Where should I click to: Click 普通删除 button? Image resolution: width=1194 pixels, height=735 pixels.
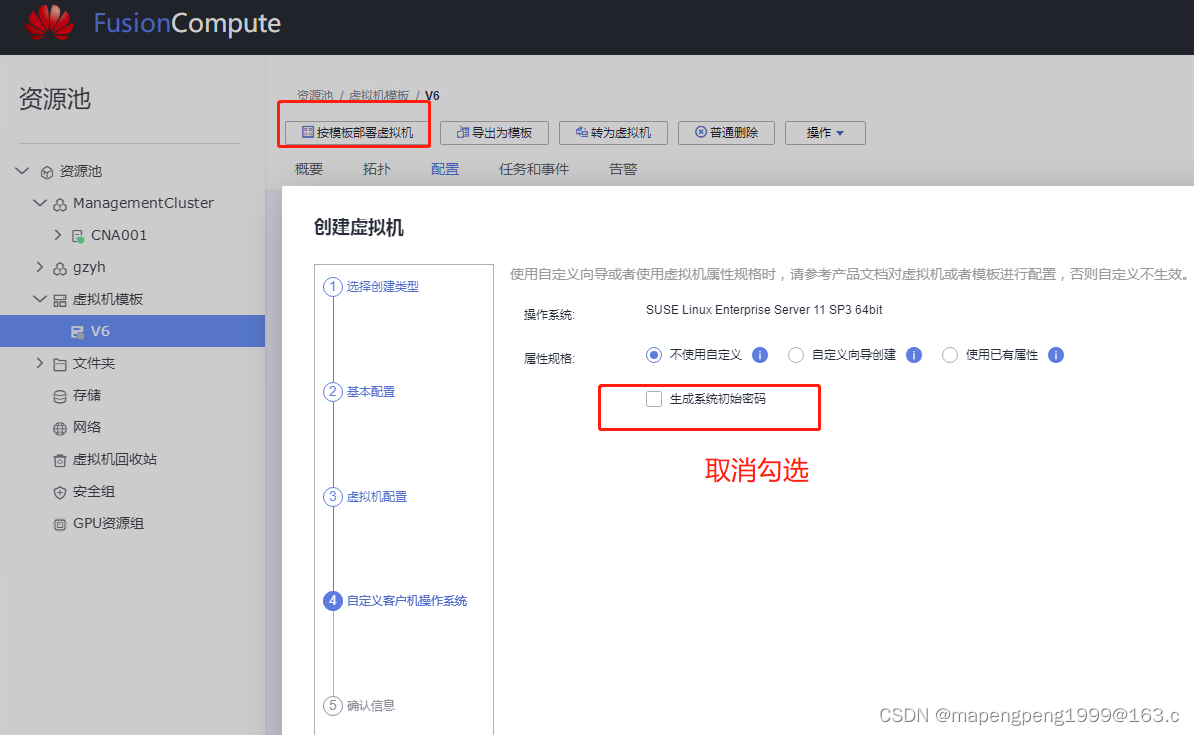pos(726,133)
